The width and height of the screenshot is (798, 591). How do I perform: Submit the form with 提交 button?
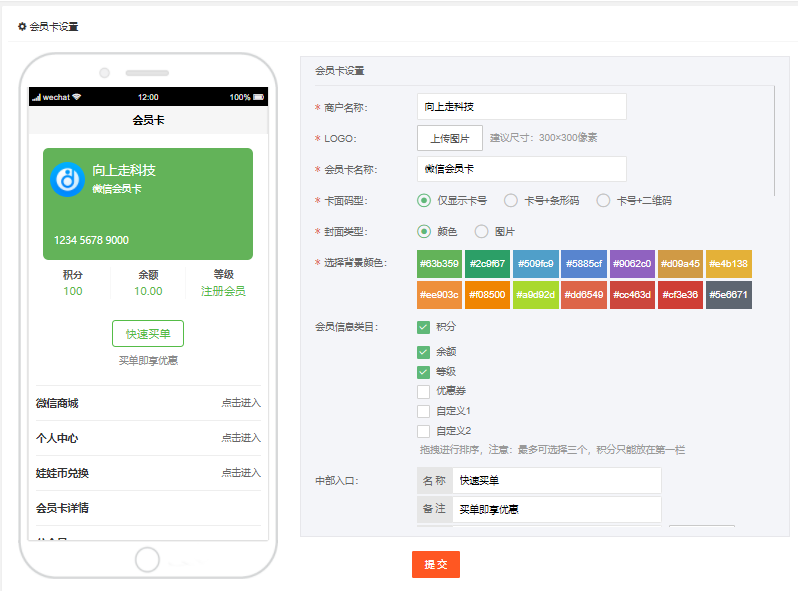(435, 564)
